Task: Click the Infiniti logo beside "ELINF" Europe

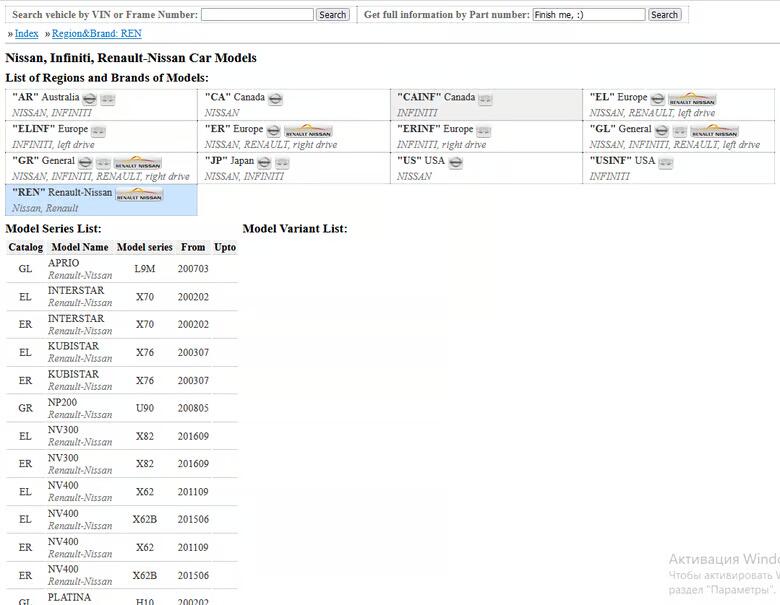Action: coord(98,131)
